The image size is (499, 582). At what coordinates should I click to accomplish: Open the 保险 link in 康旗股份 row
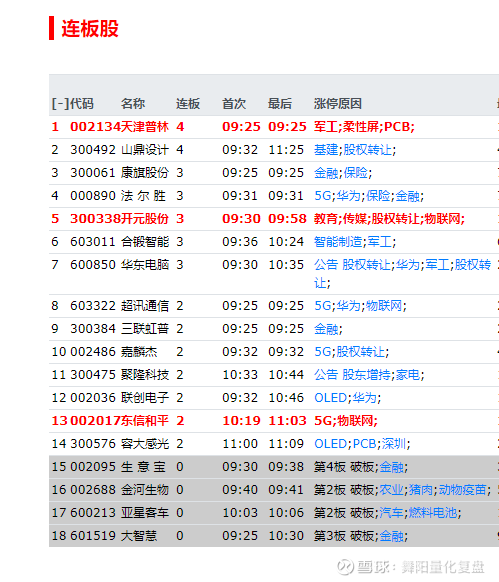coord(355,173)
